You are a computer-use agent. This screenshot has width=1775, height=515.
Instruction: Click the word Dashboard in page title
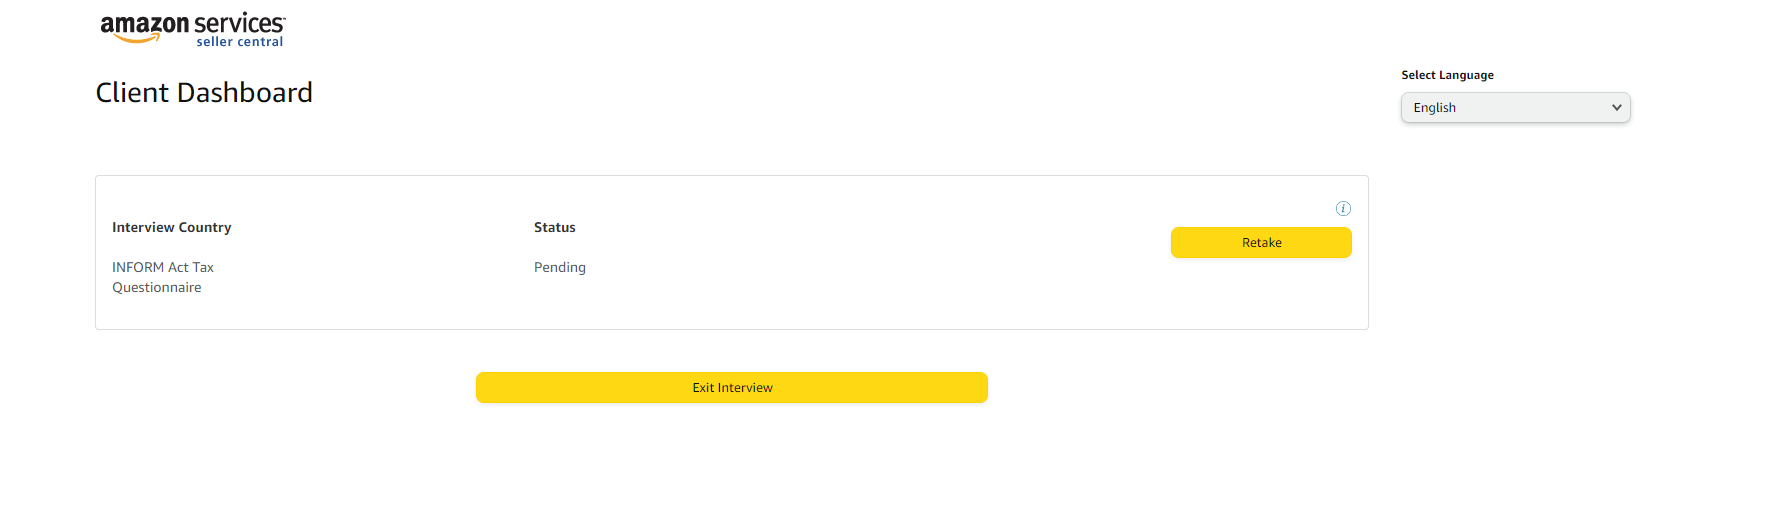point(245,93)
